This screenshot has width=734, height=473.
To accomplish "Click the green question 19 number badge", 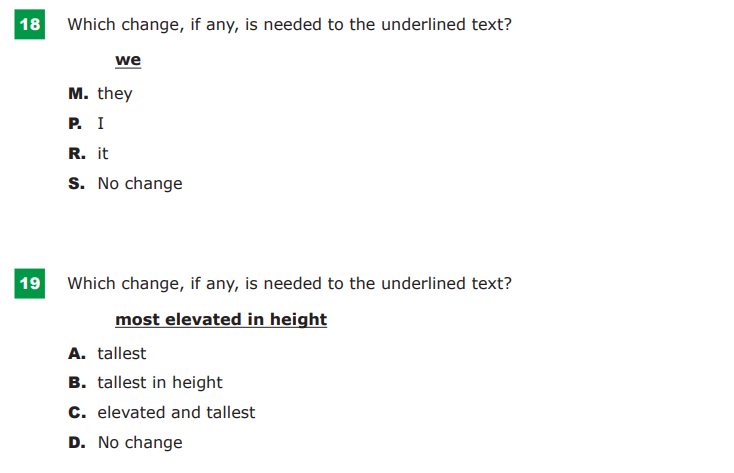I will pos(29,284).
